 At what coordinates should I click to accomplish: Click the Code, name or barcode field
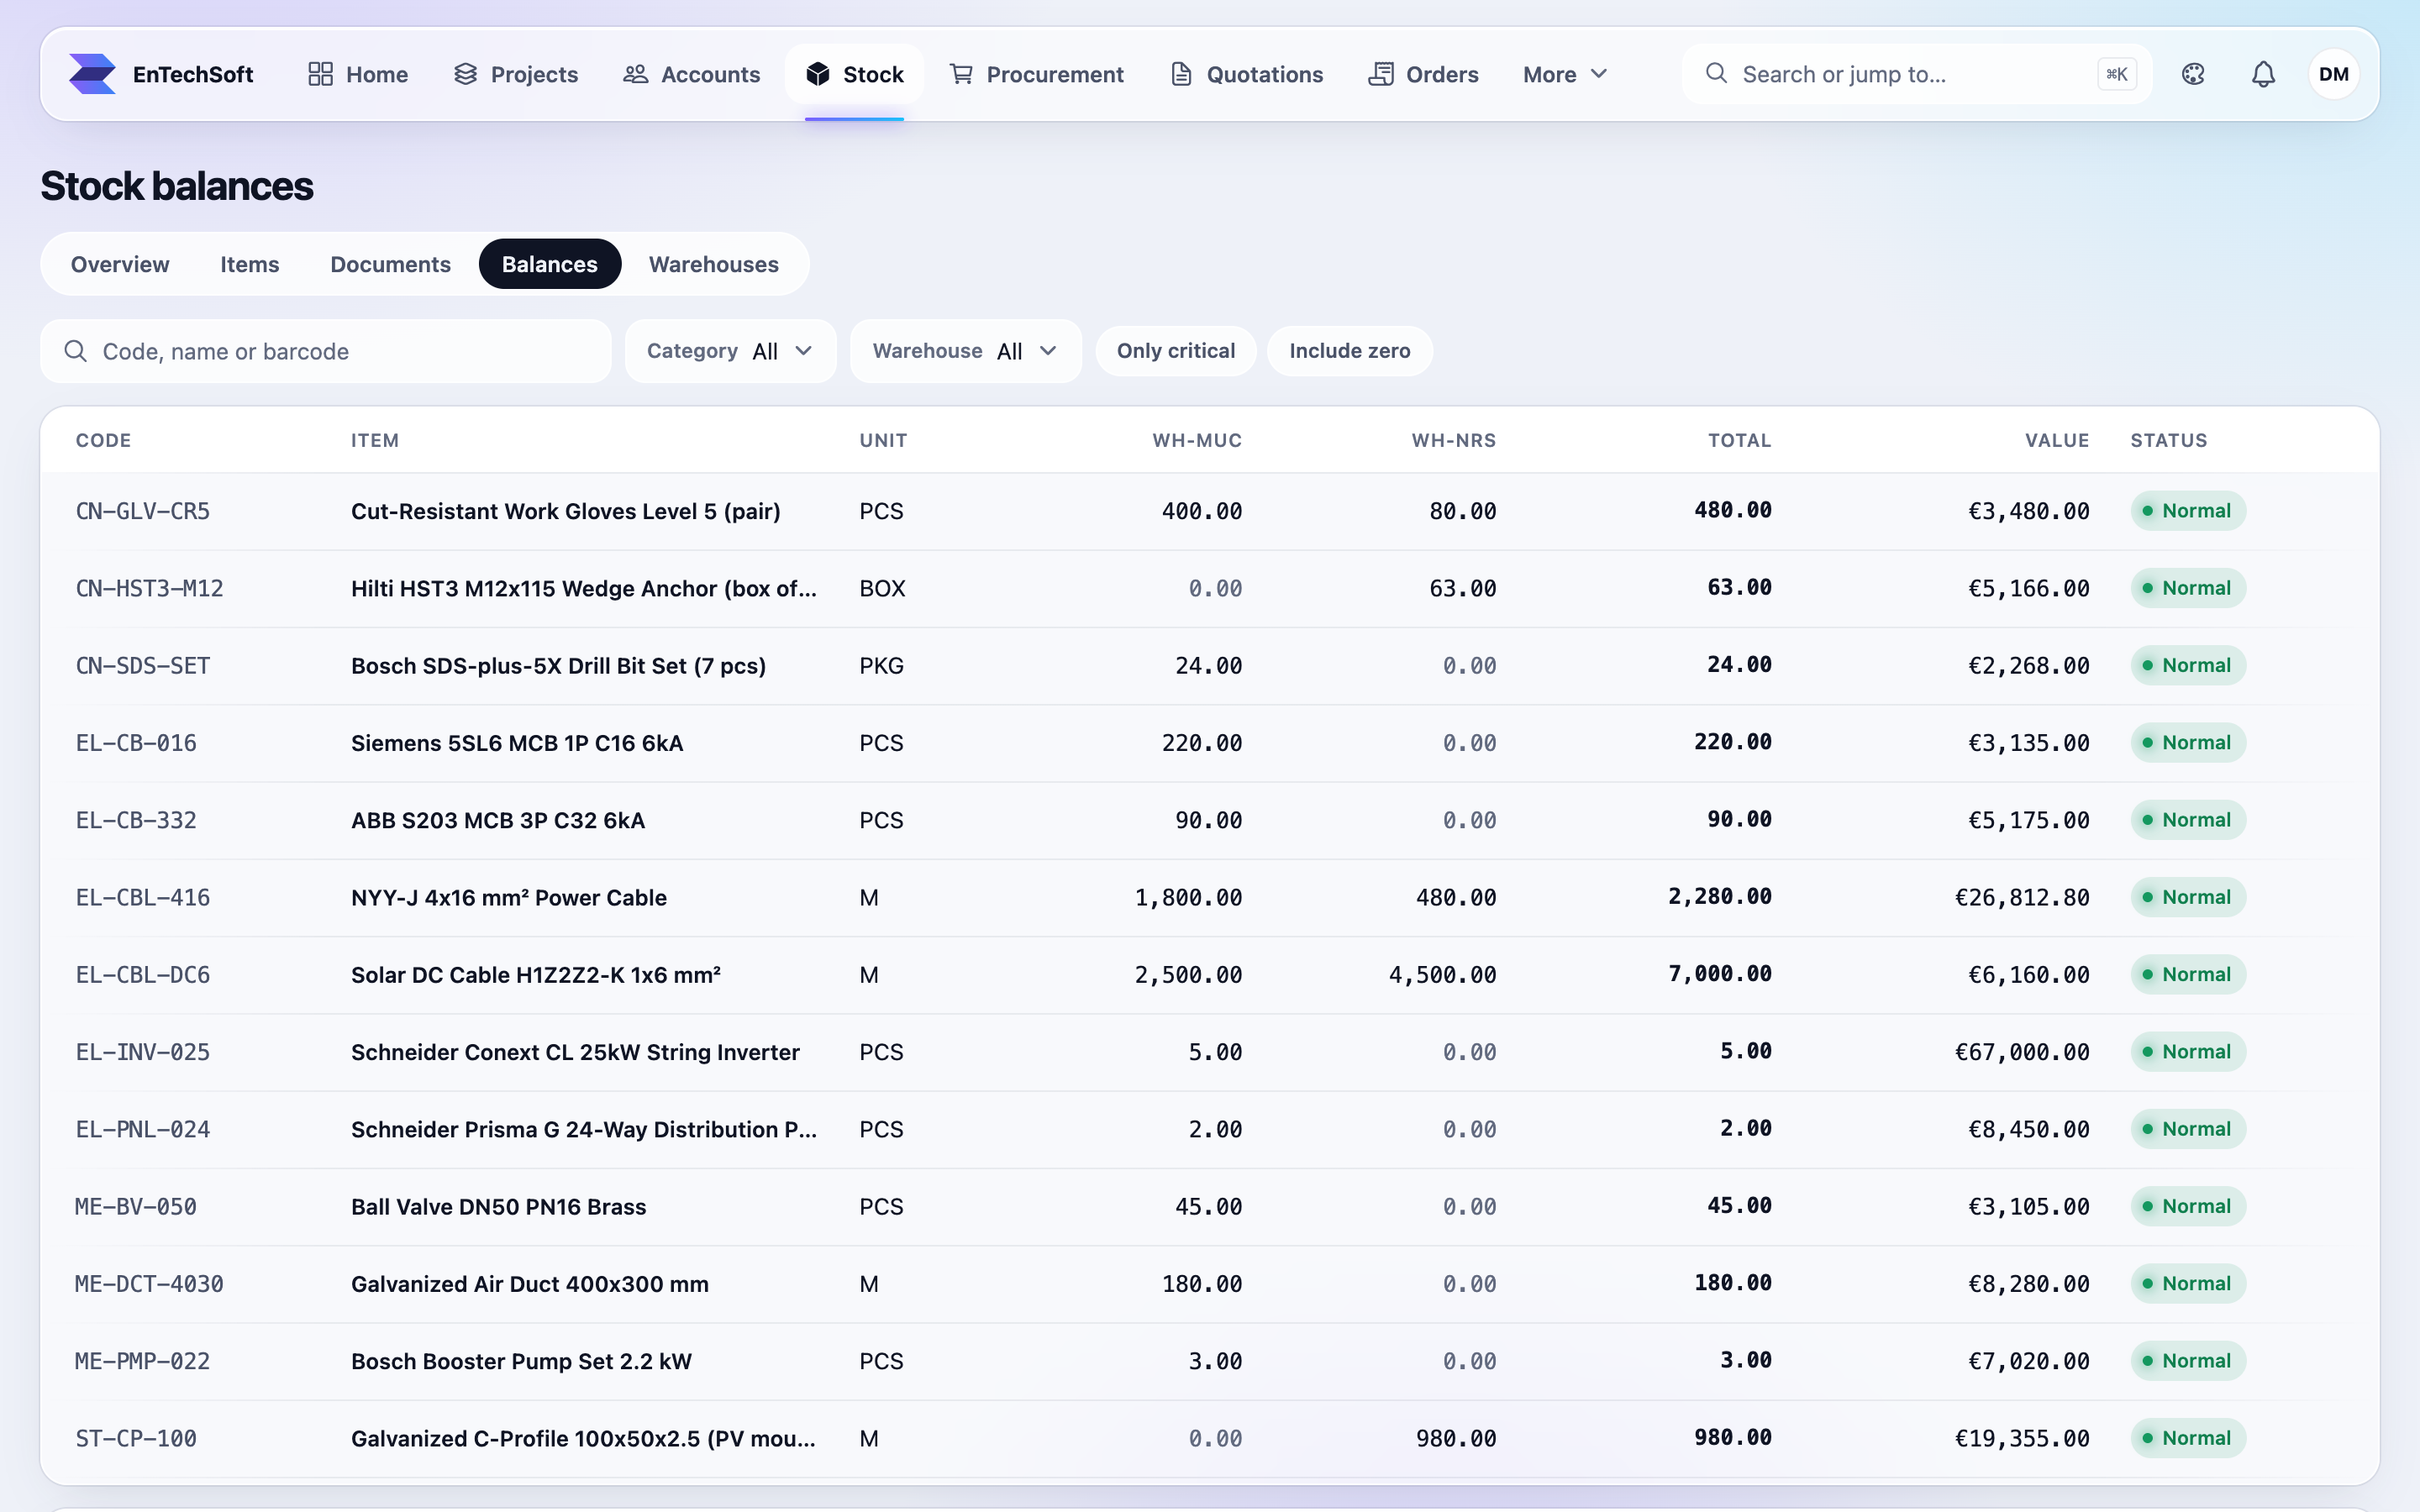(x=325, y=351)
